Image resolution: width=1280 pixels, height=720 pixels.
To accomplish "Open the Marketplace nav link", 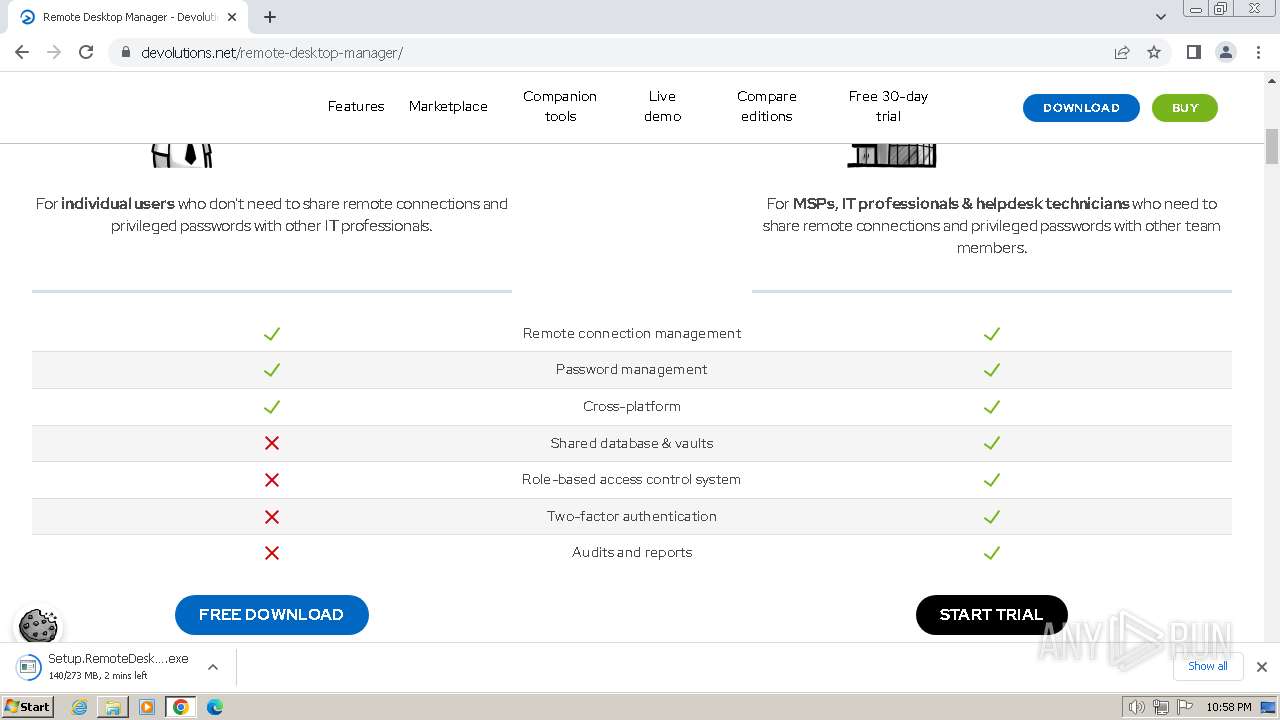I will pyautogui.click(x=448, y=106).
